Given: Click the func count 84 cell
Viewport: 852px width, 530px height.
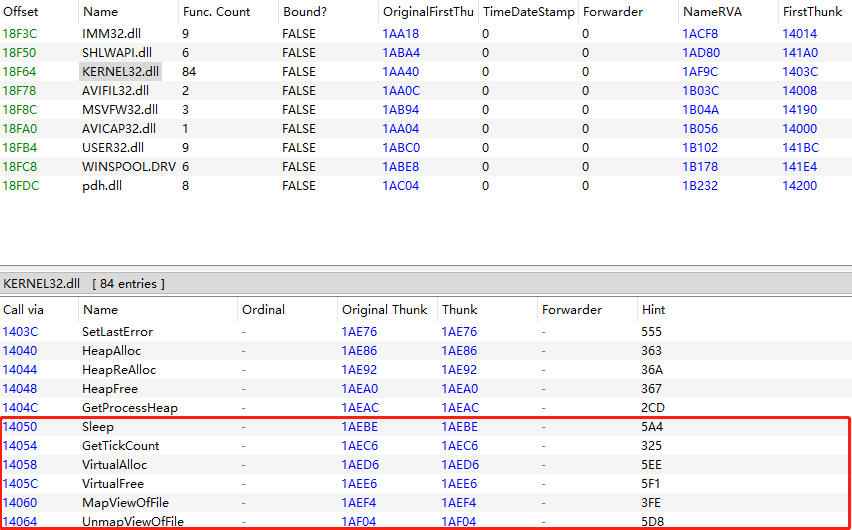Looking at the screenshot, I should (x=189, y=72).
